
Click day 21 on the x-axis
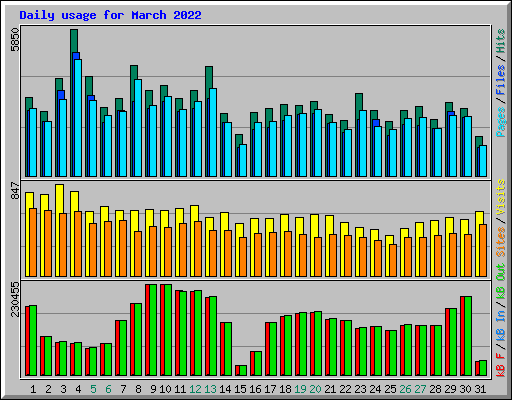tap(330, 389)
